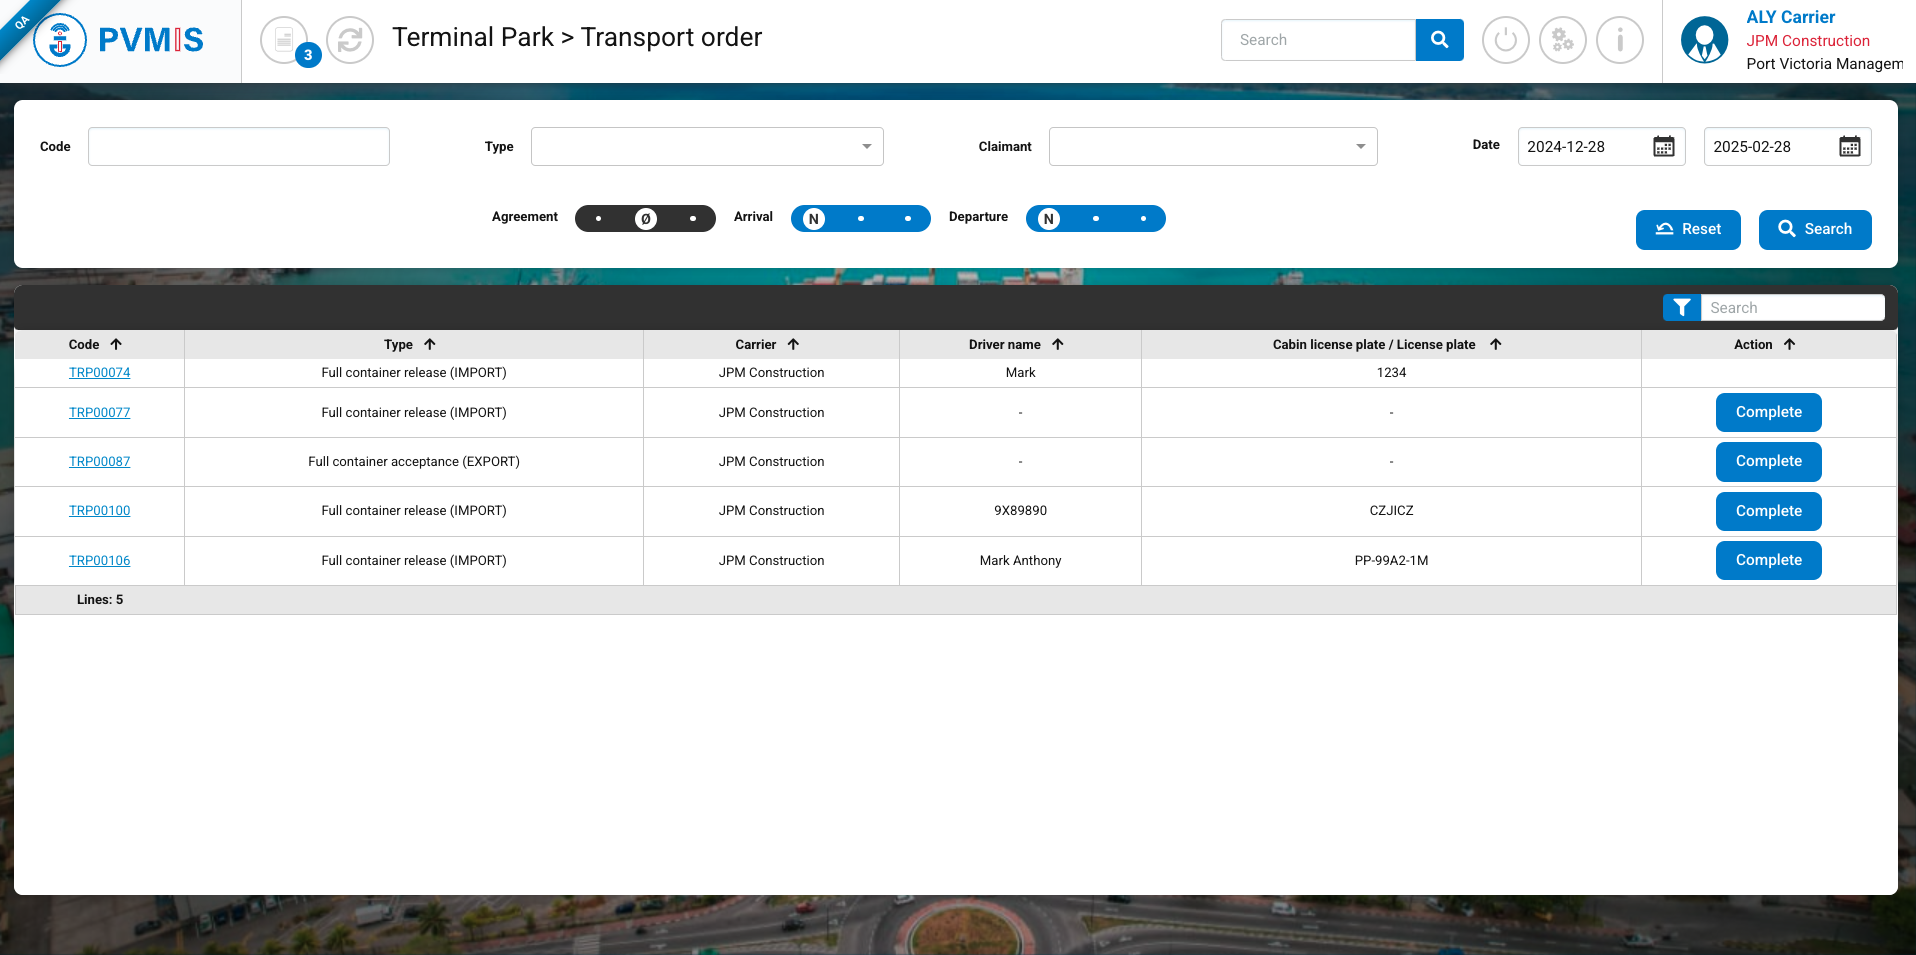Viewport: 1916px width, 955px height.
Task: Toggle the Agreement three-state switch
Action: [x=645, y=218]
